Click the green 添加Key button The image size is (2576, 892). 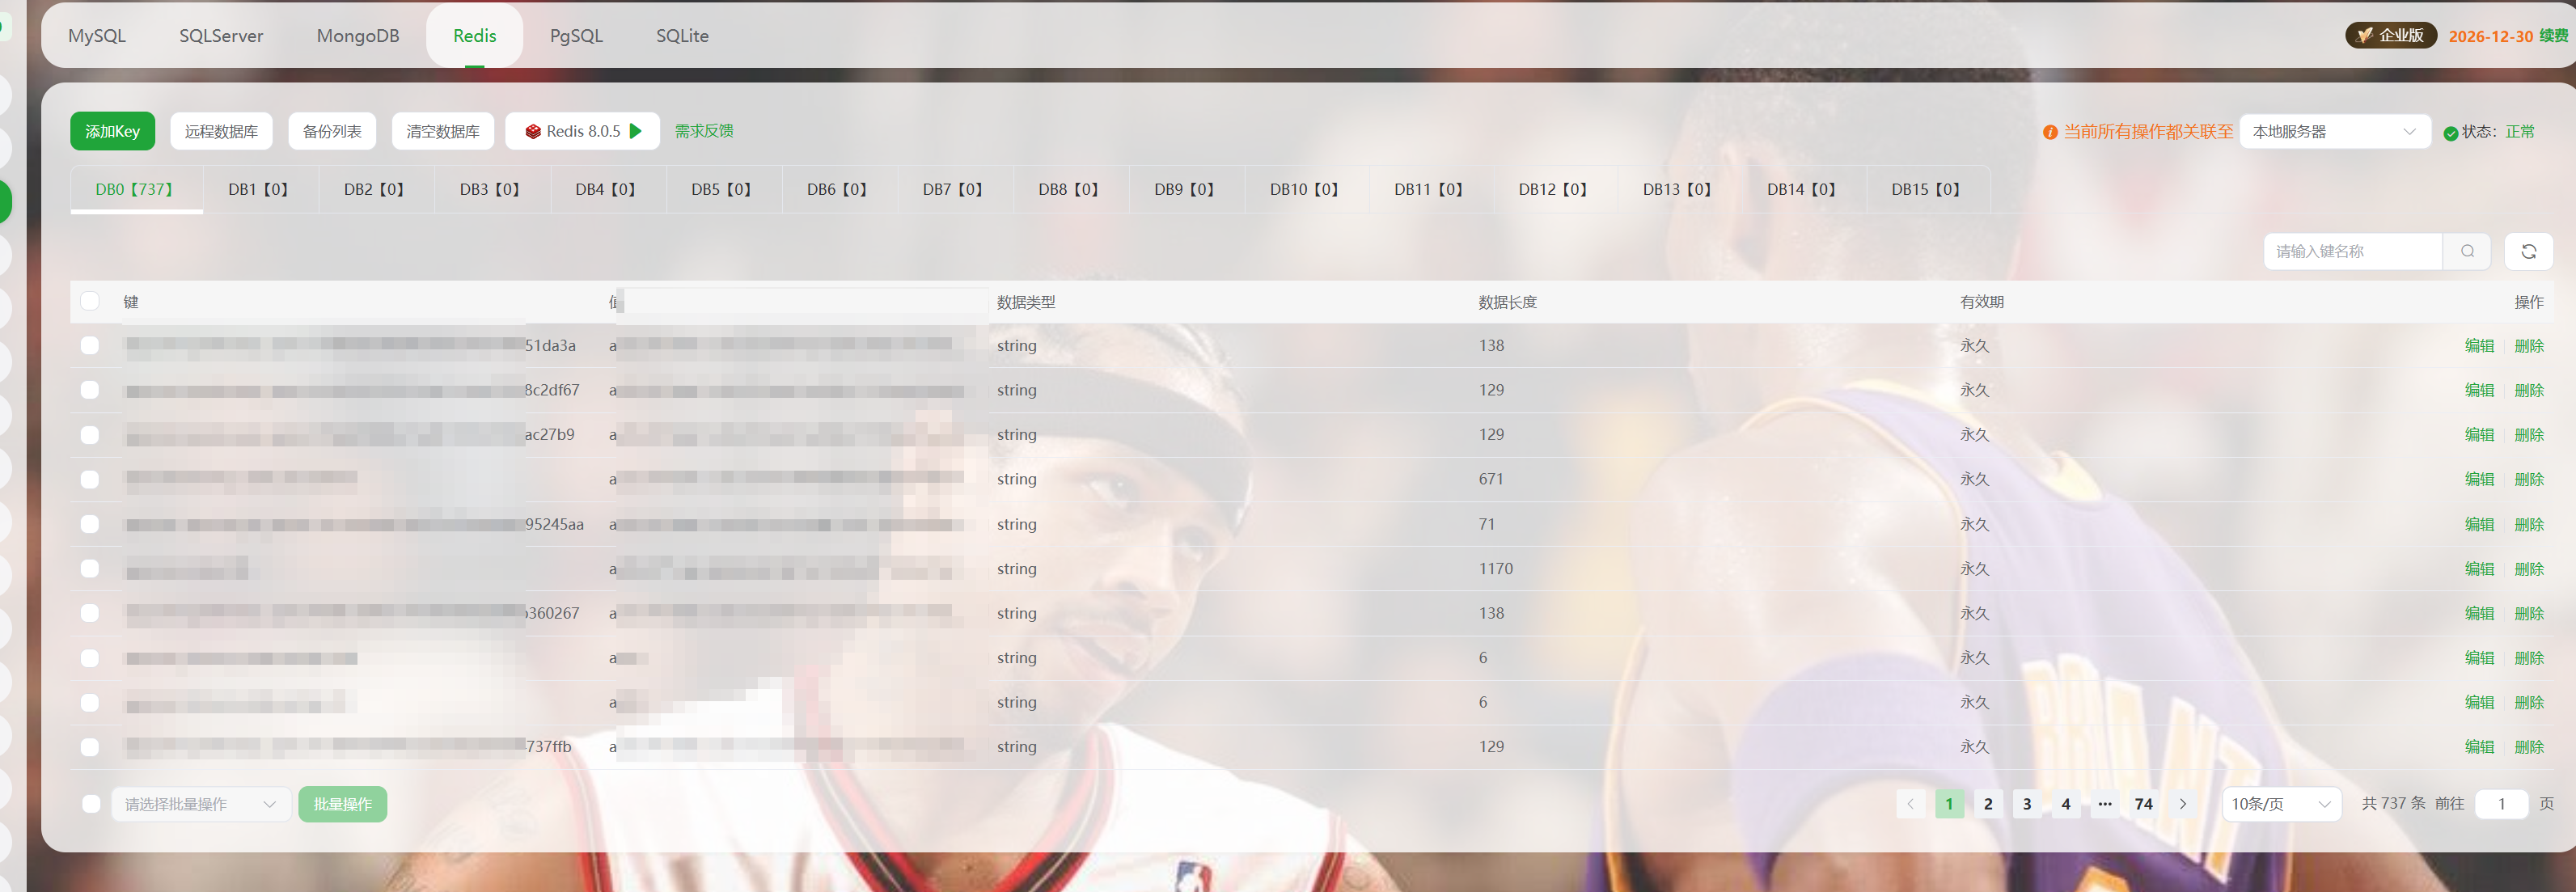(112, 131)
